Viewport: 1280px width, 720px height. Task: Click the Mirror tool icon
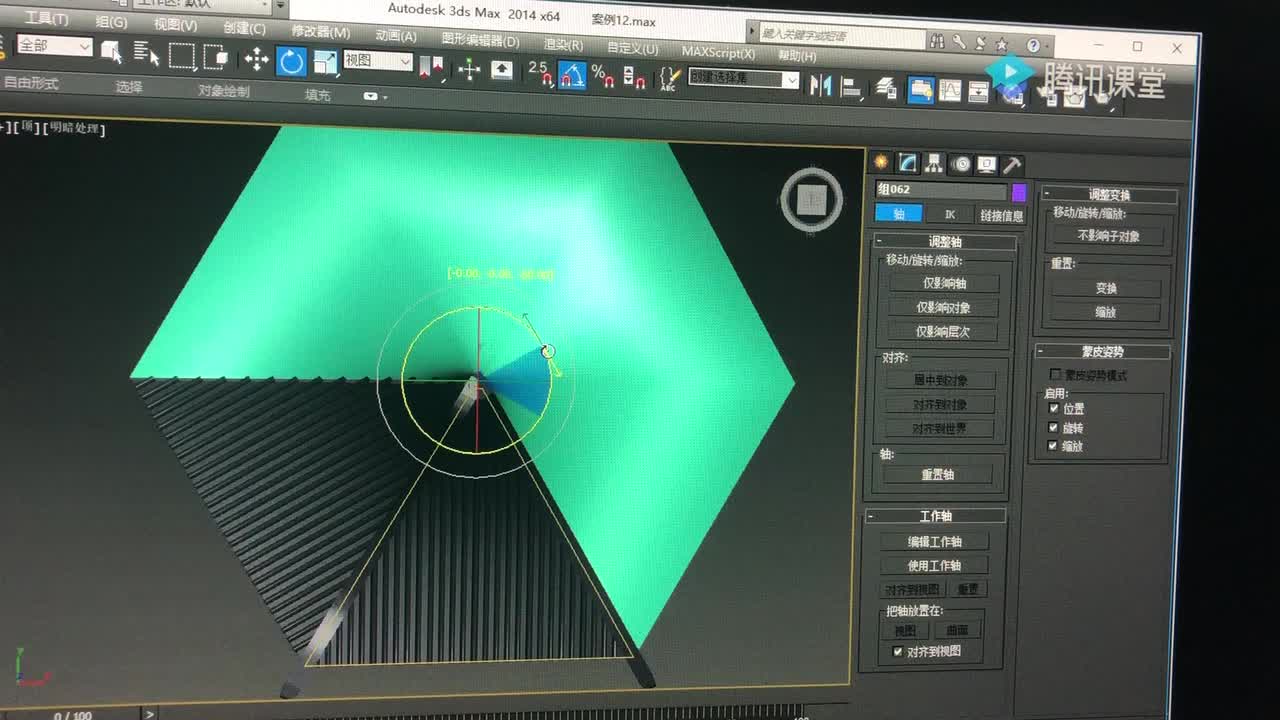821,85
